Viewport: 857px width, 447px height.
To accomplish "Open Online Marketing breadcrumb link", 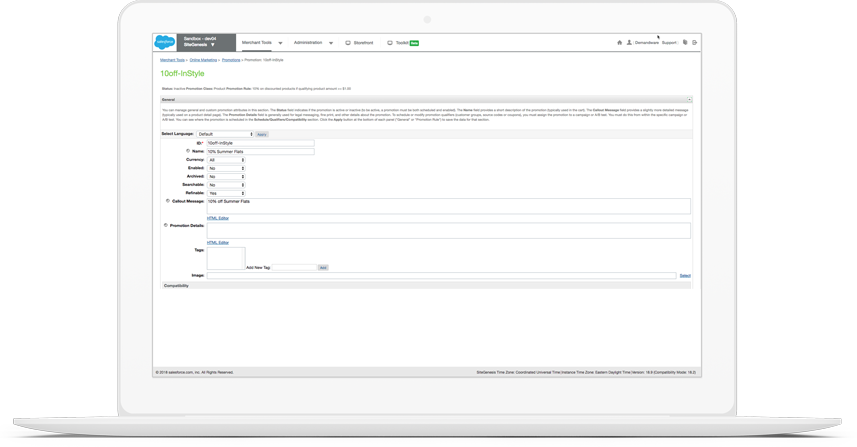I will (203, 60).
